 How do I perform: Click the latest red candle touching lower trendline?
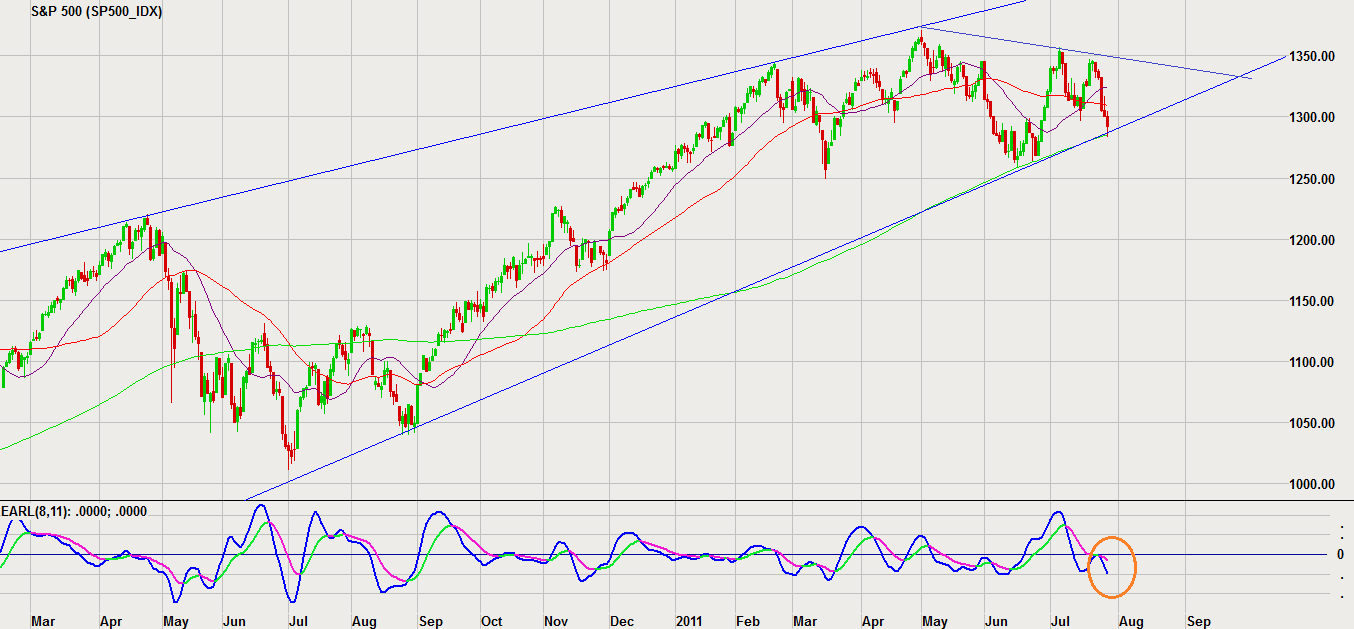[x=1107, y=124]
